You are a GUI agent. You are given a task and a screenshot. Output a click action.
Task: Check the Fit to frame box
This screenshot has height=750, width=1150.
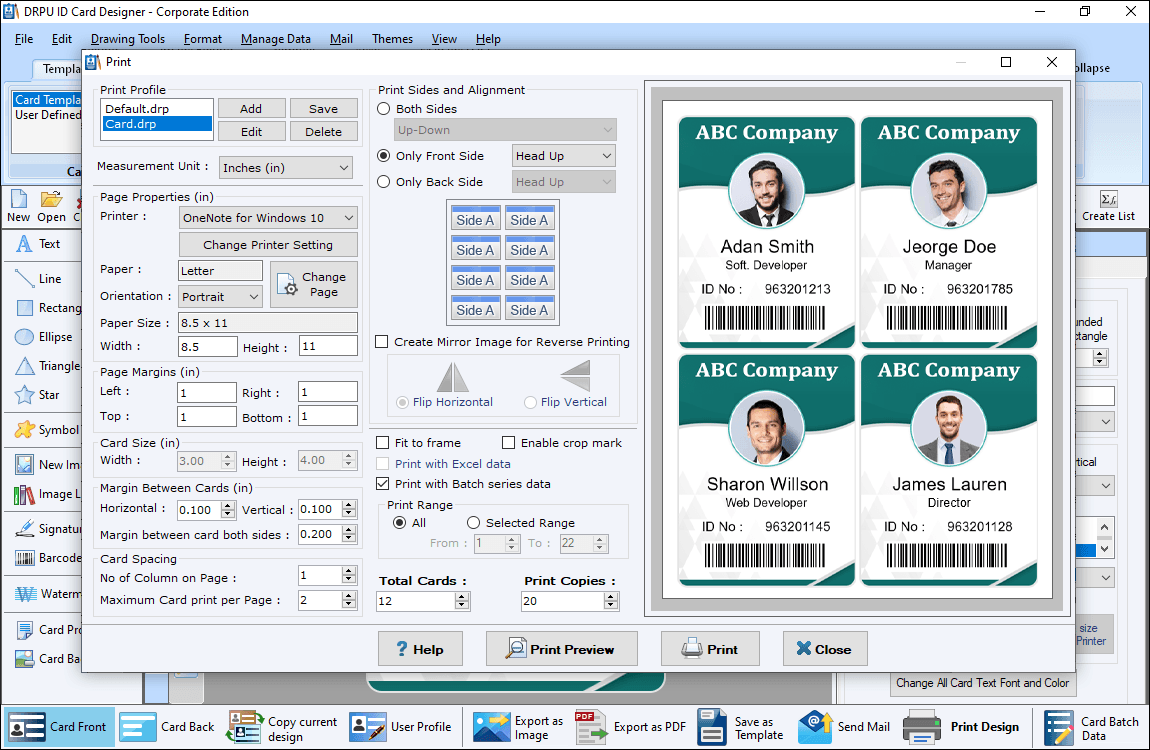point(382,443)
